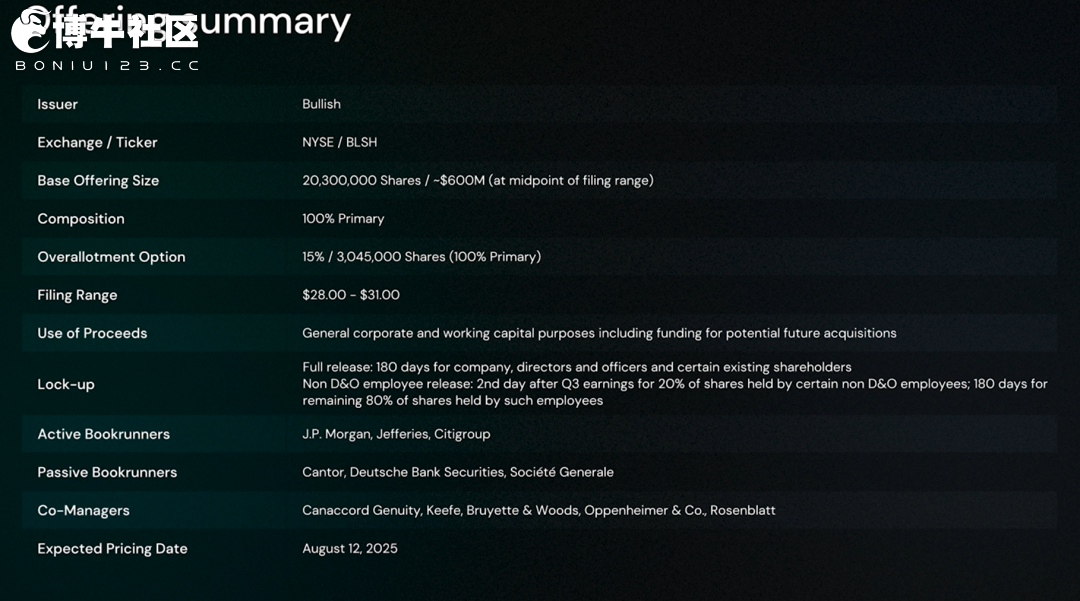1080x601 pixels.
Task: Click the BONIU123.CC watermark text
Action: (107, 65)
